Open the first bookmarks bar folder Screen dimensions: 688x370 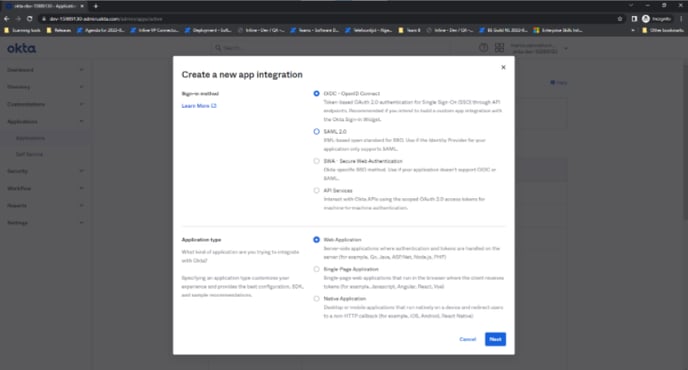[x=22, y=30]
